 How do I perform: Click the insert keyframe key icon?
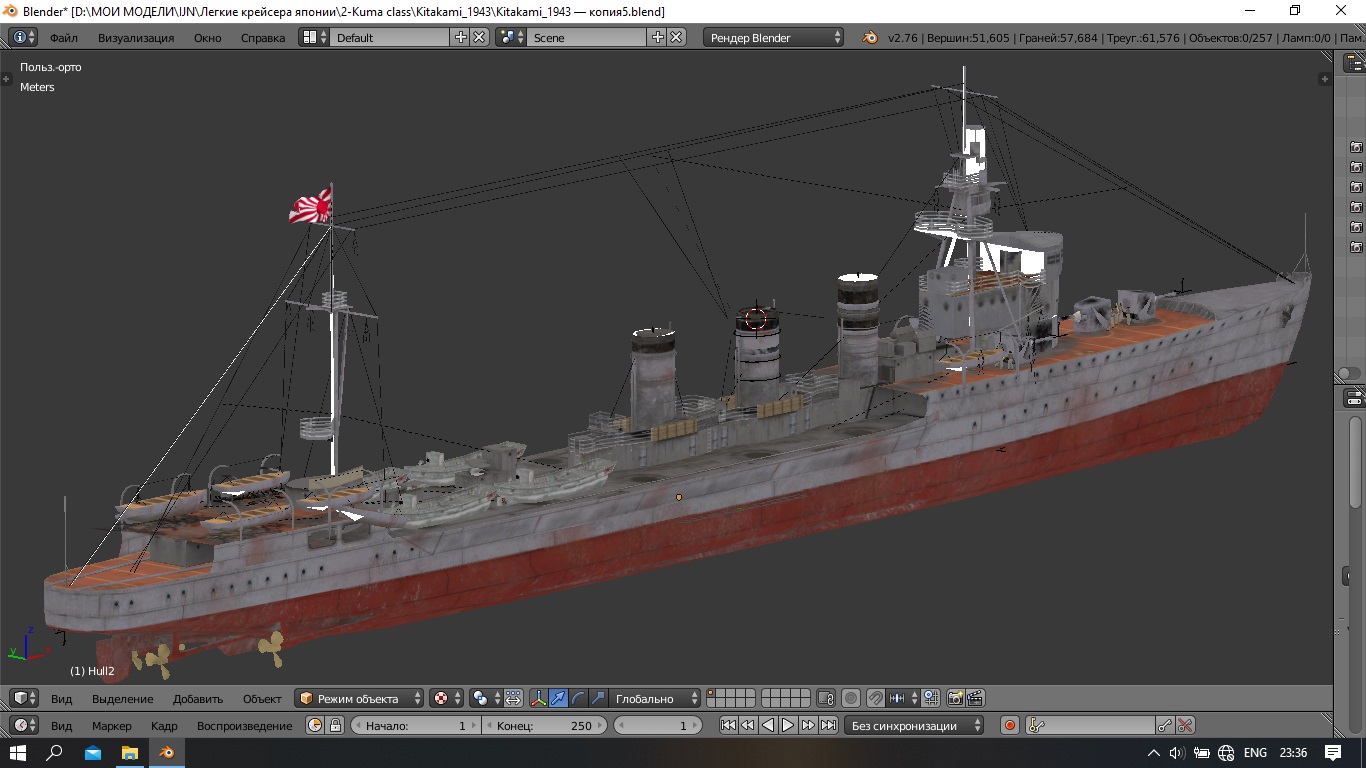tap(1165, 725)
